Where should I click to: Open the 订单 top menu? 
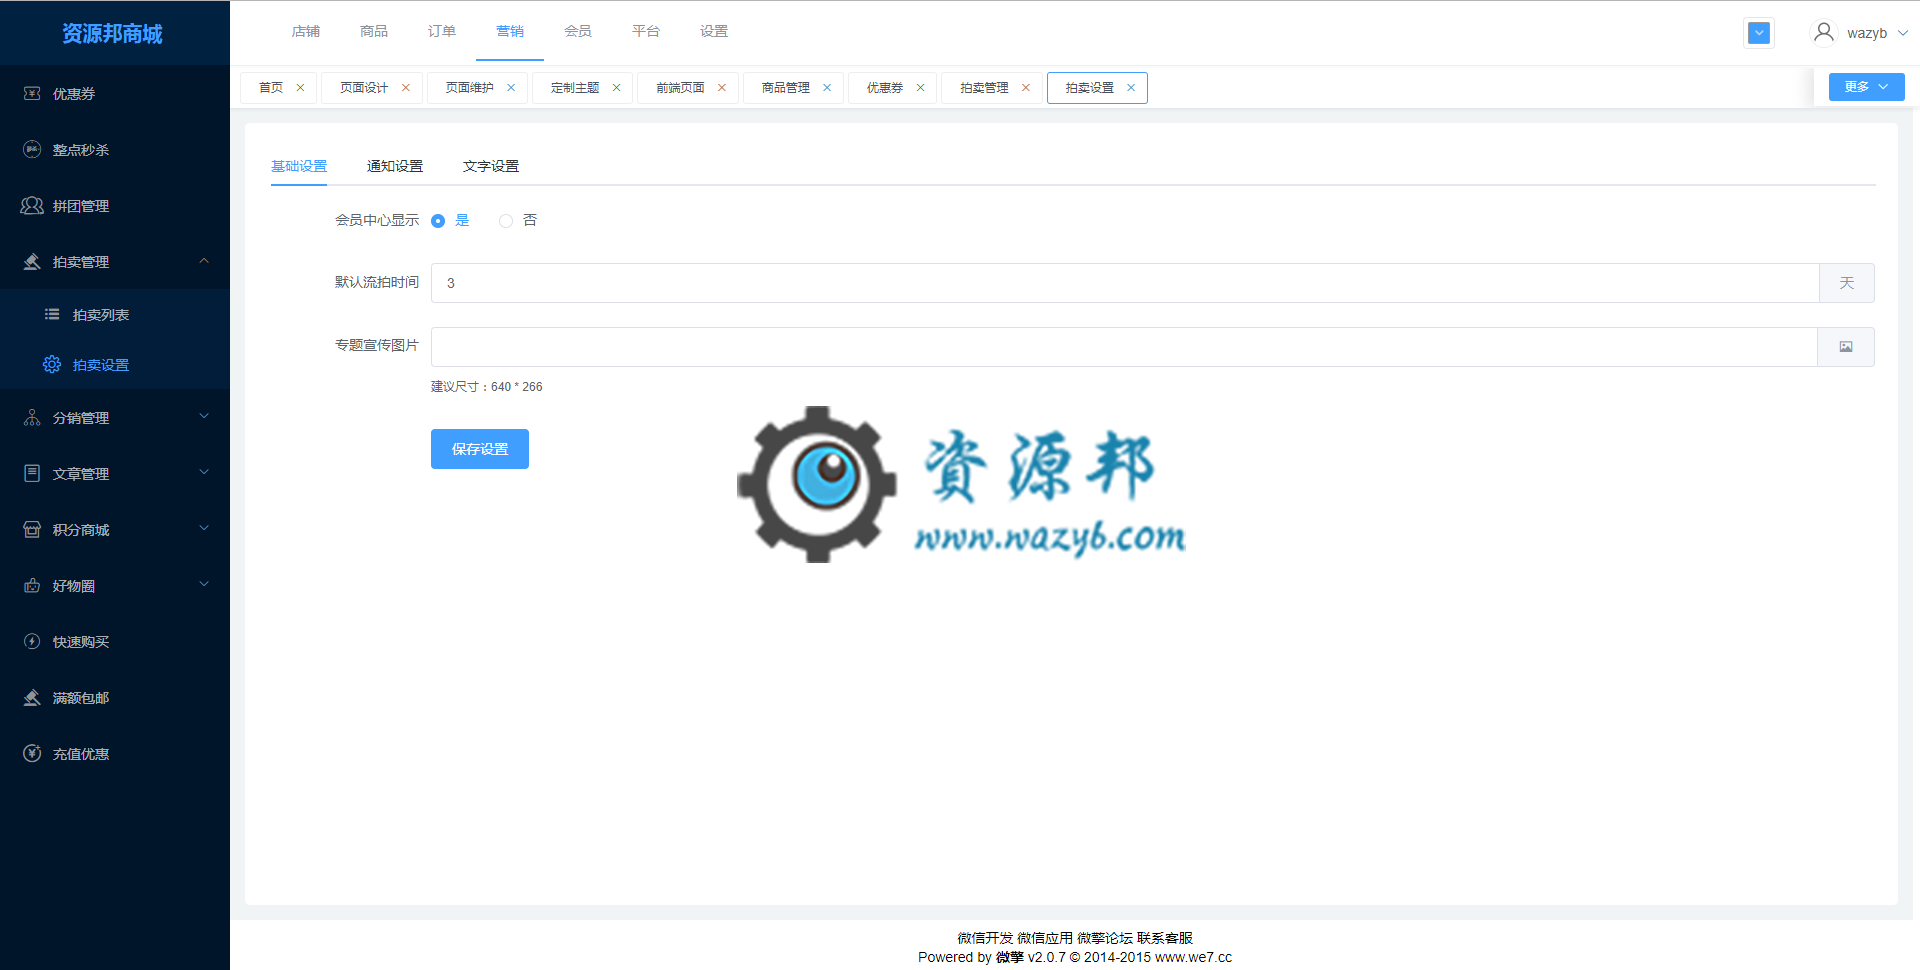pyautogui.click(x=442, y=31)
